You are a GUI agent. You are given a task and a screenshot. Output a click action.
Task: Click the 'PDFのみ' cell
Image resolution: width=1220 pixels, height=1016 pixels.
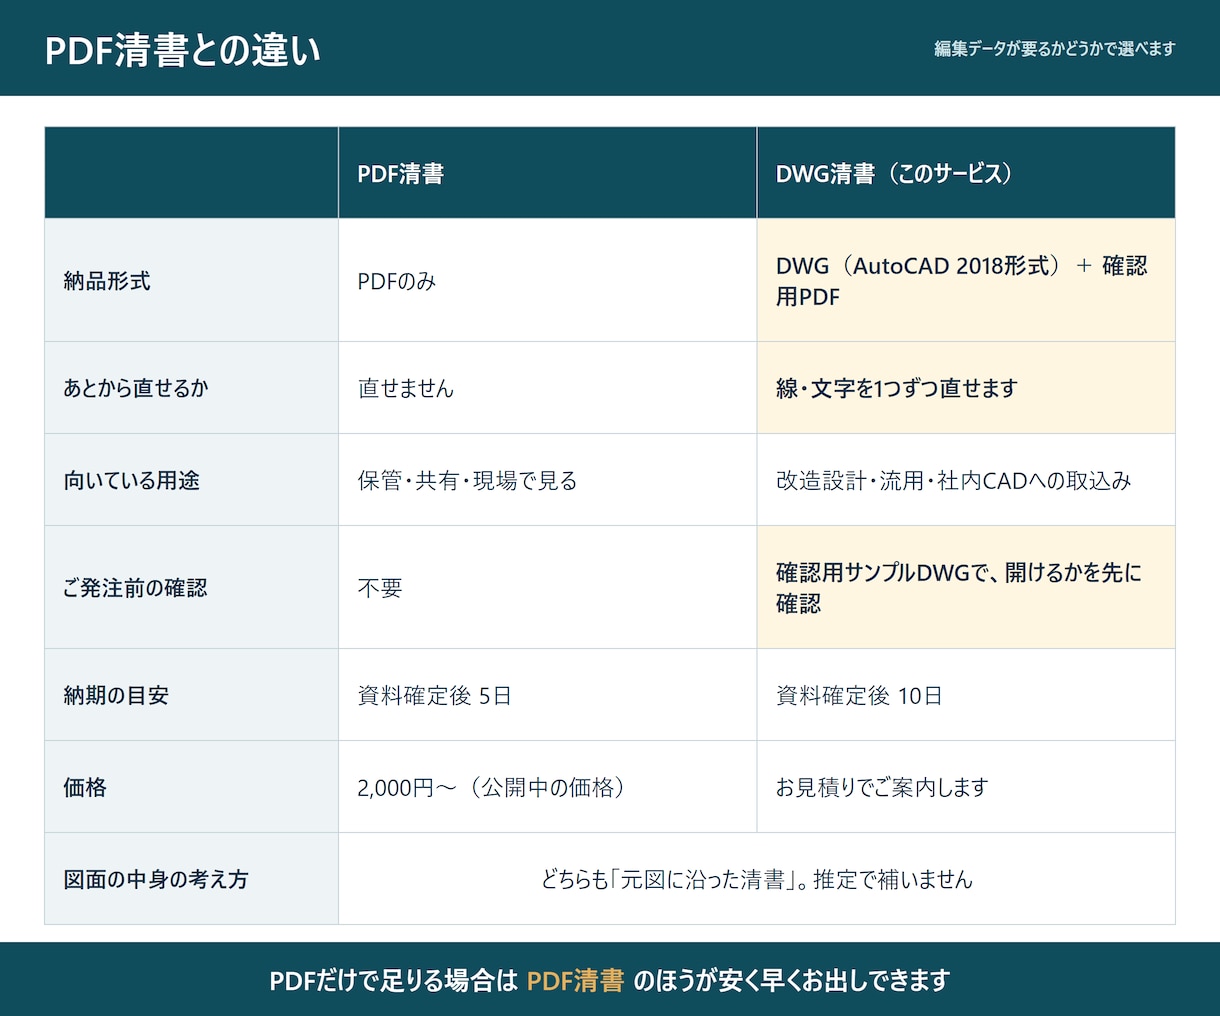pyautogui.click(x=547, y=281)
